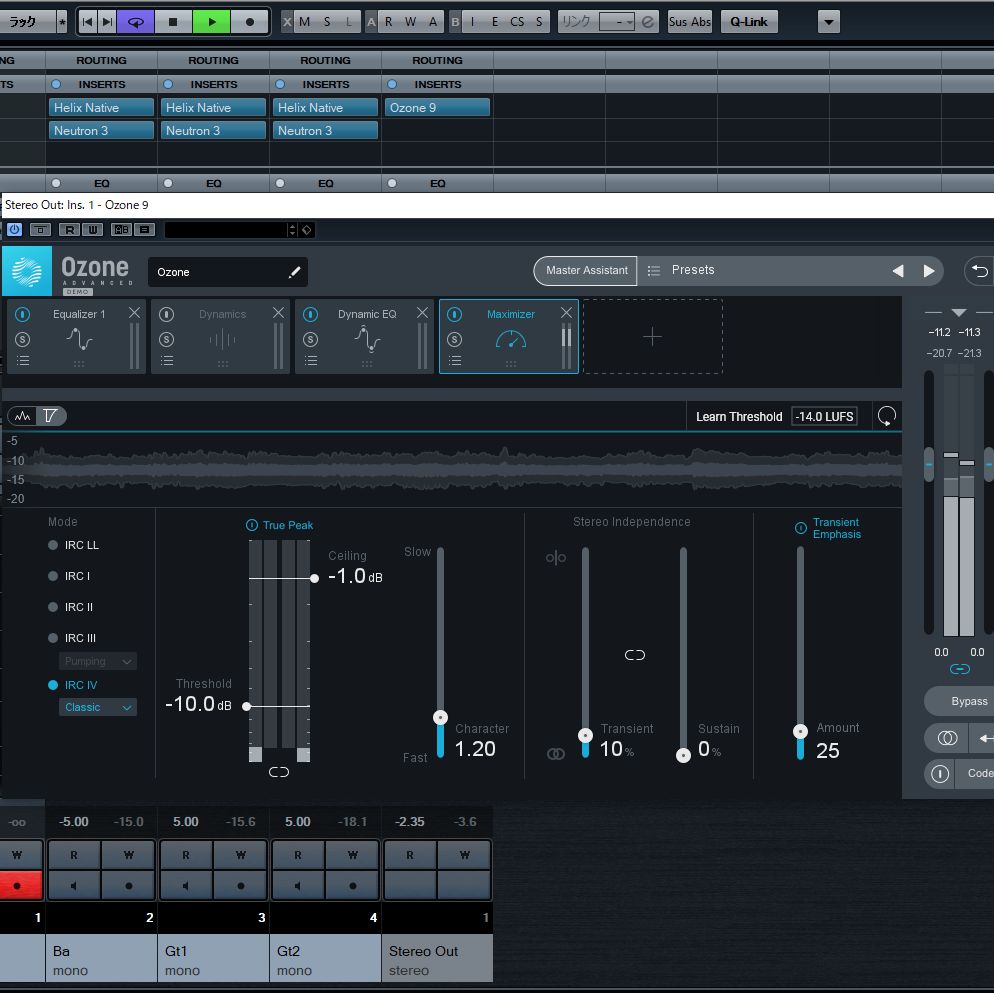The height and width of the screenshot is (993, 994).
Task: Open the Maximizer module preset list
Action: point(455,361)
